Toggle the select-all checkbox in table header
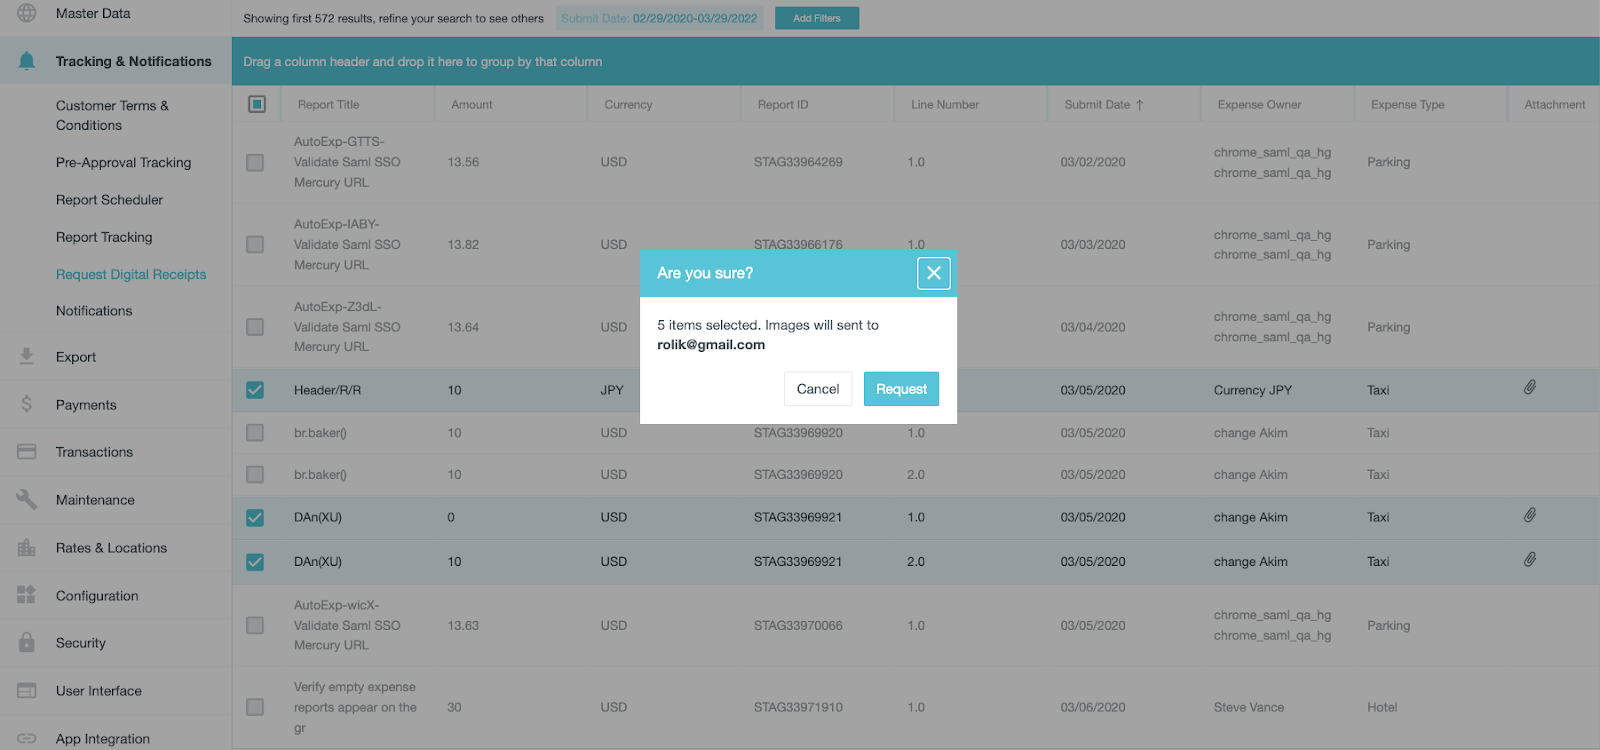 [257, 104]
